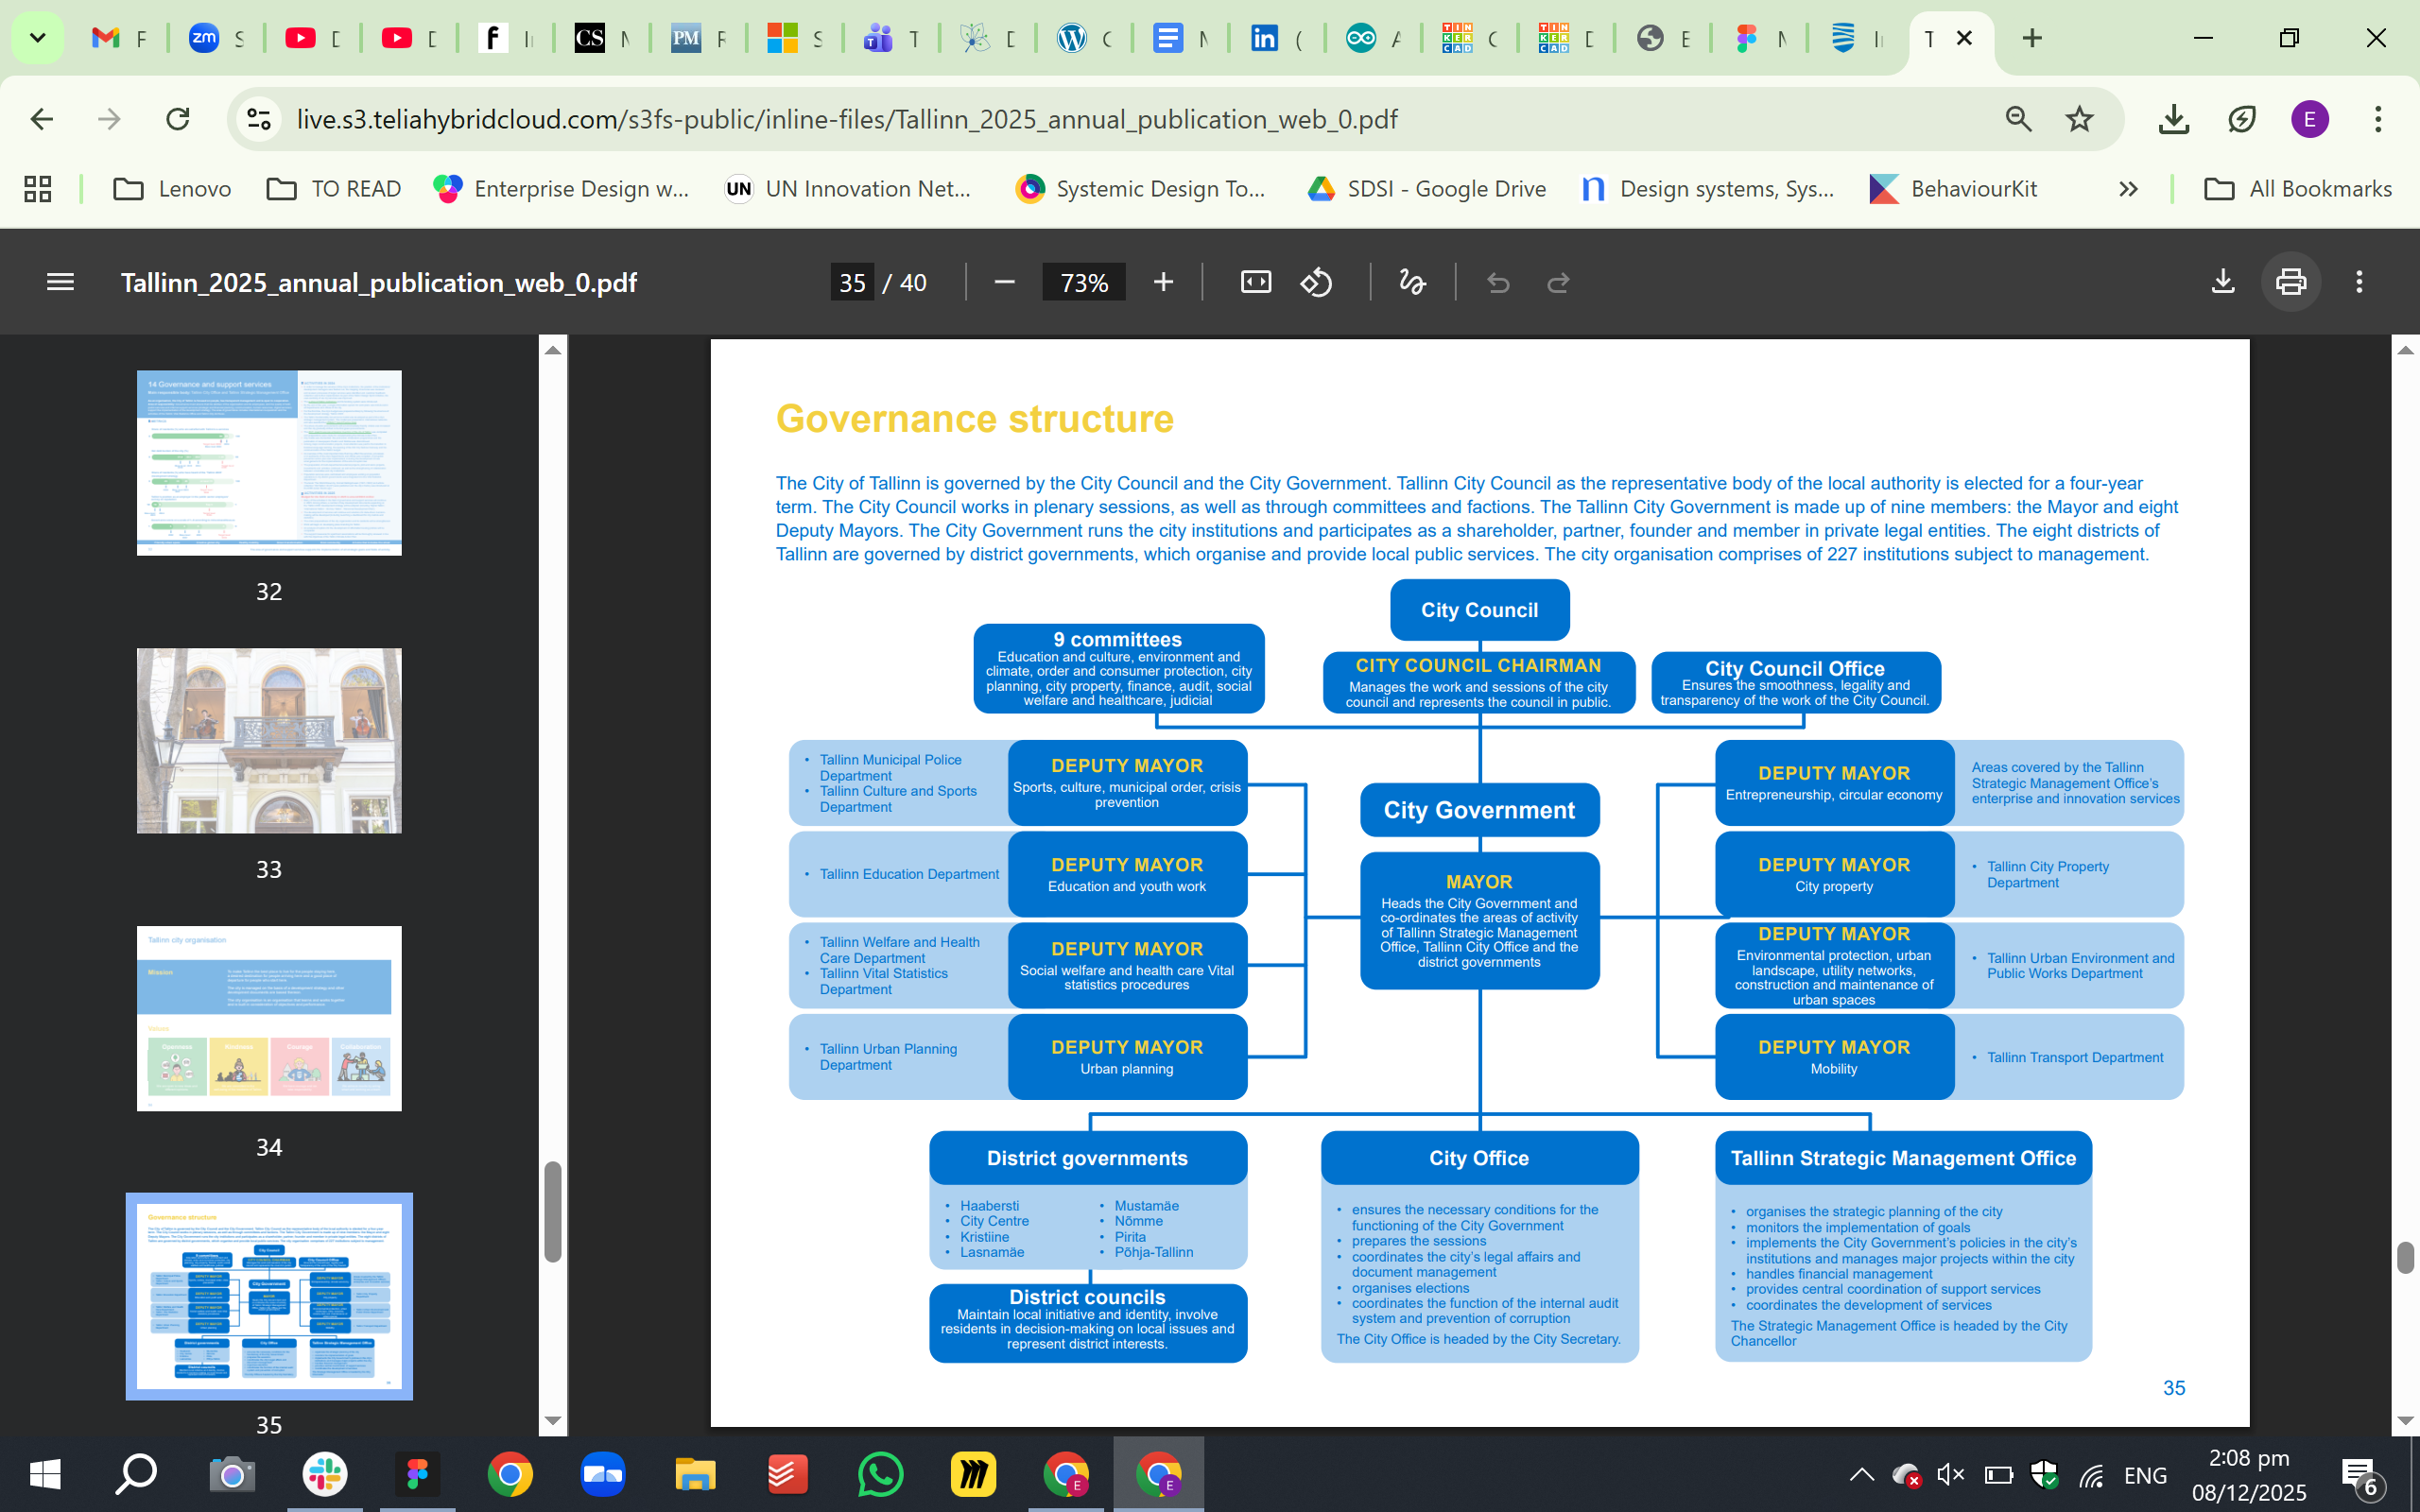Click the thumbnail panel scrollbar handle
The image size is (2420, 1512).
[552, 1210]
